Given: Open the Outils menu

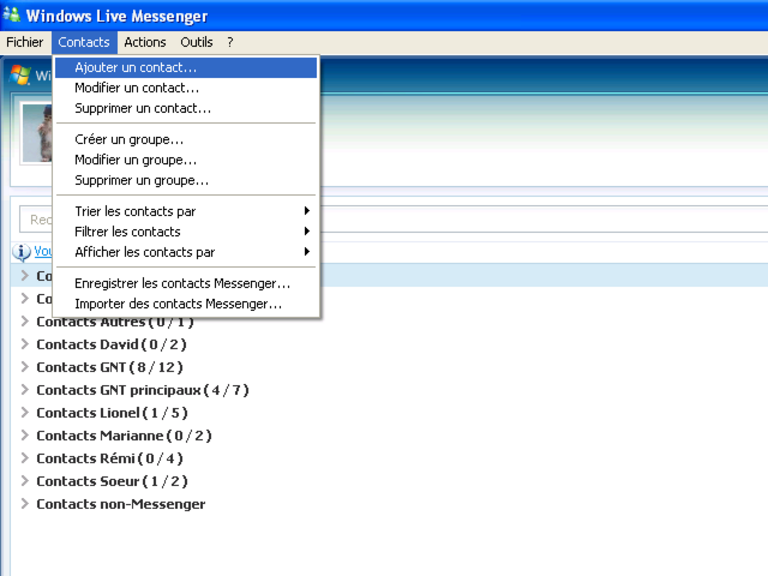Looking at the screenshot, I should pos(196,43).
